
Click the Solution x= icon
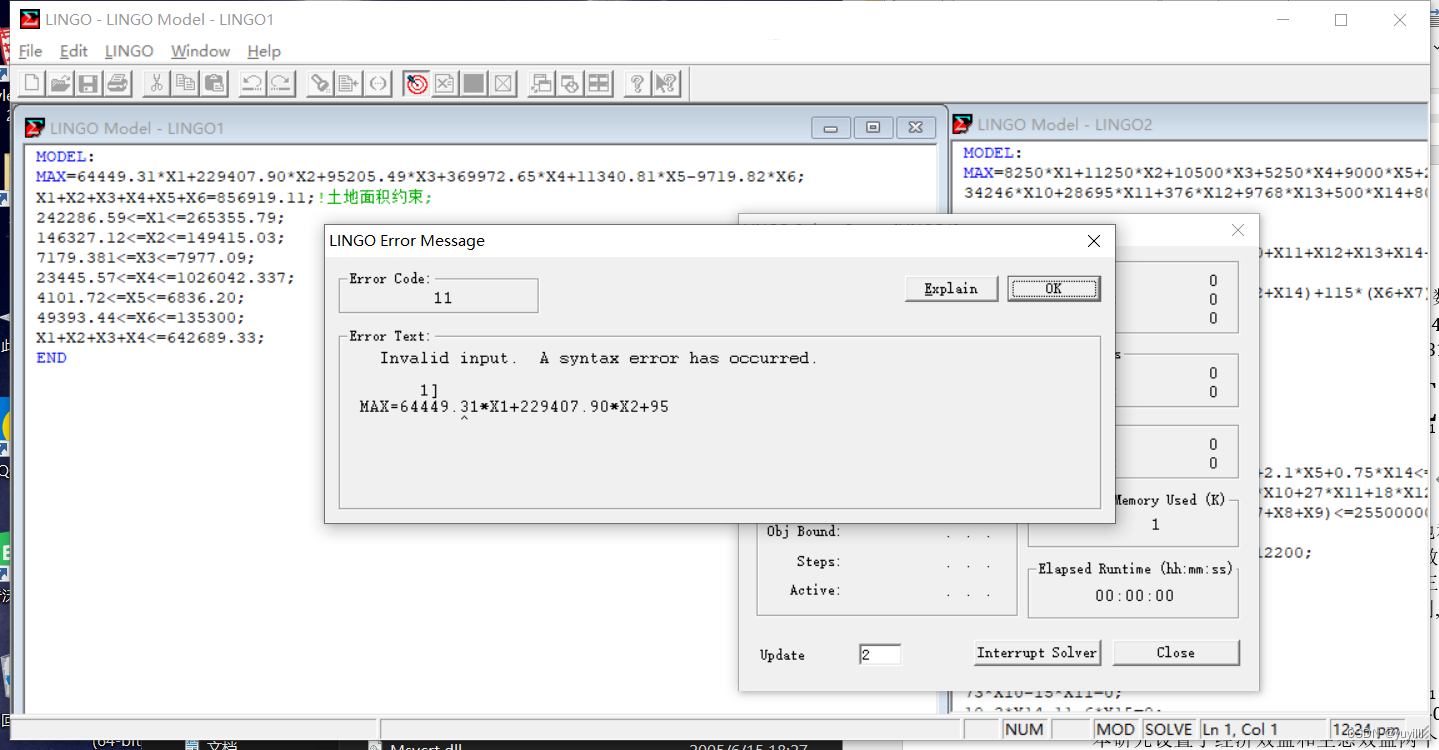445,83
